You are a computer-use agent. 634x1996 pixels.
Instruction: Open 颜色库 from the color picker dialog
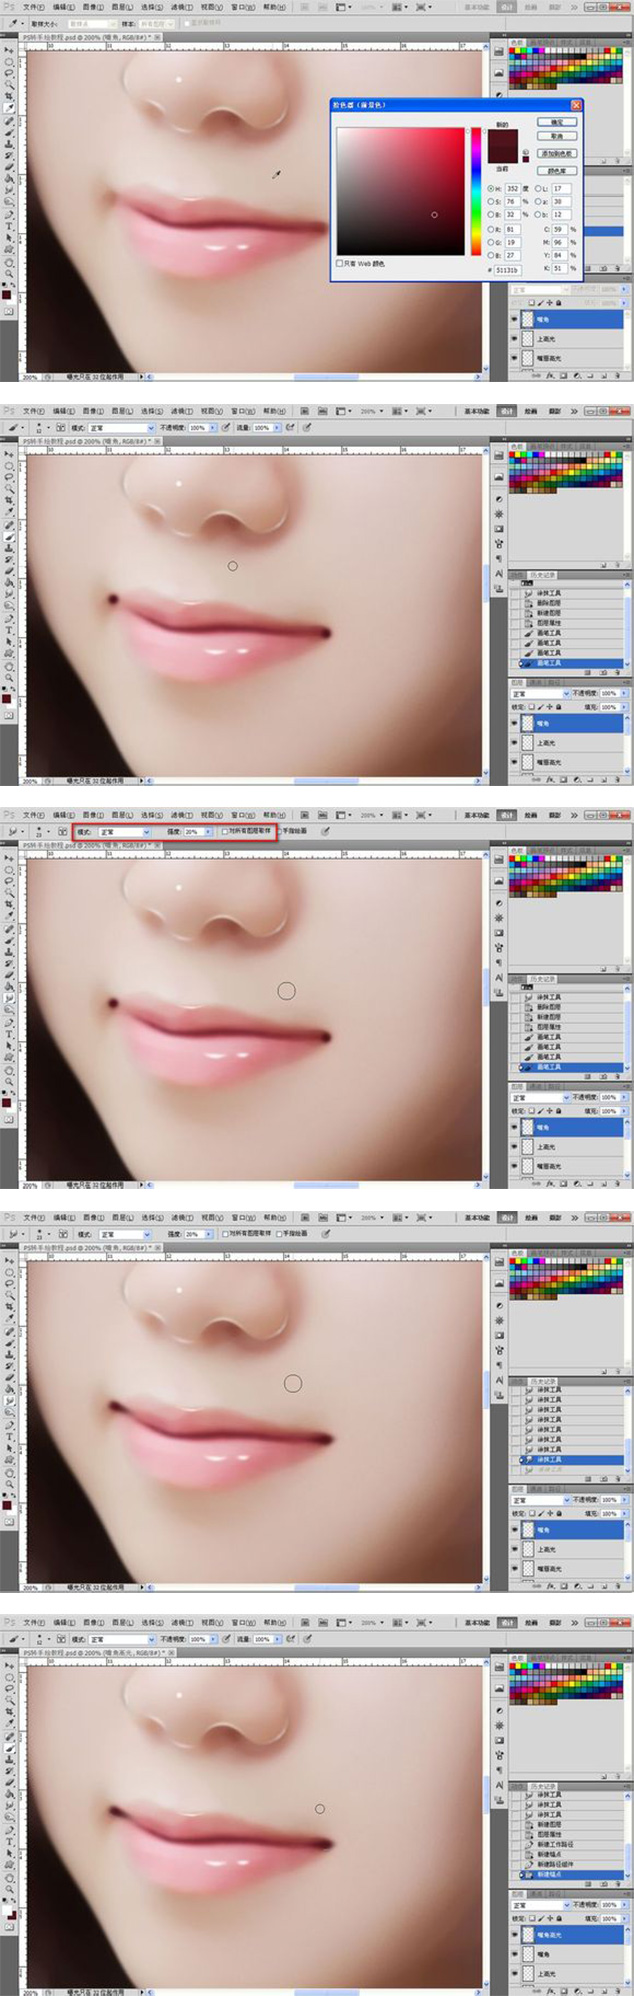pos(557,171)
